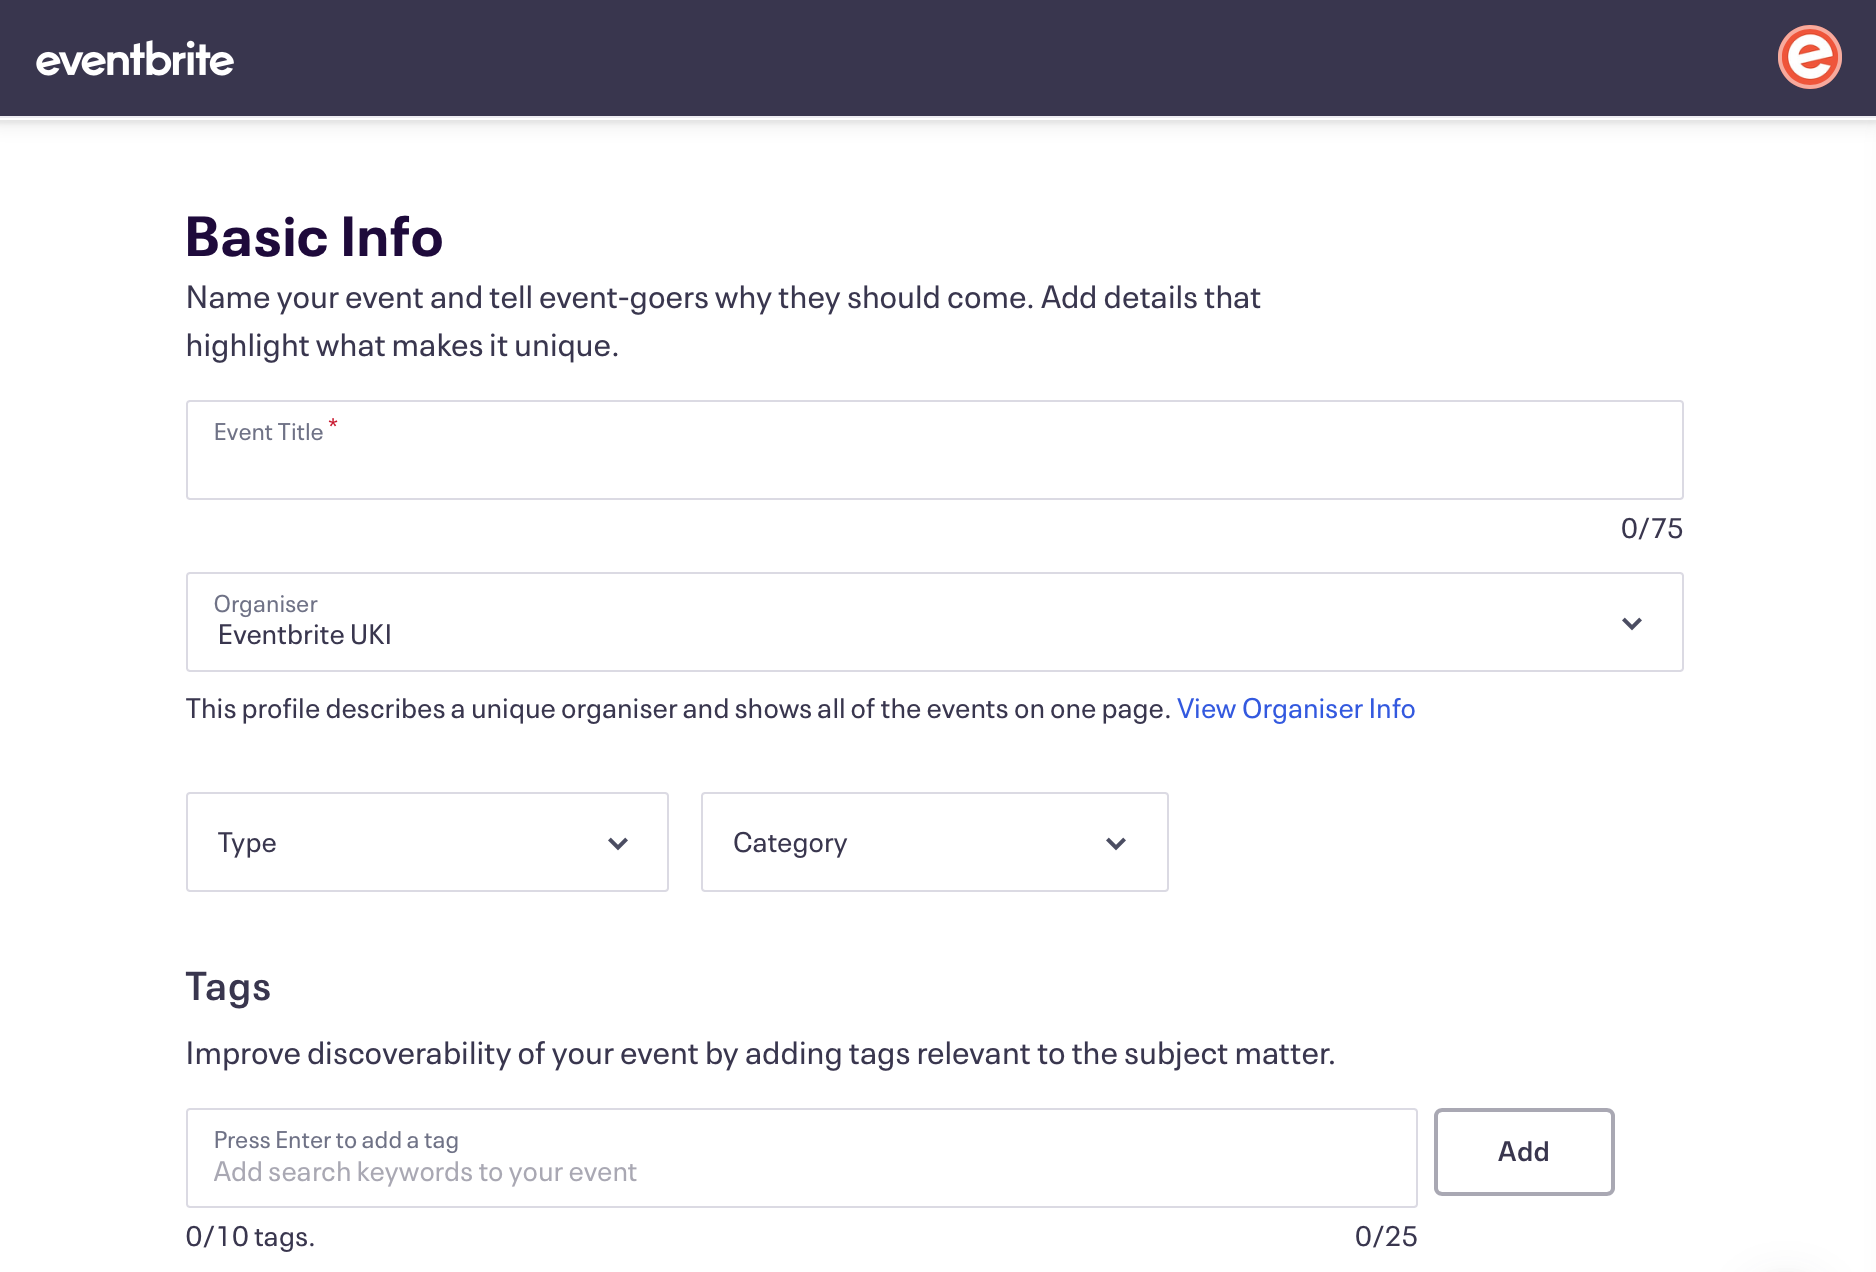1876x1272 pixels.
Task: Click the Category field chevron arrow
Action: tap(1116, 842)
